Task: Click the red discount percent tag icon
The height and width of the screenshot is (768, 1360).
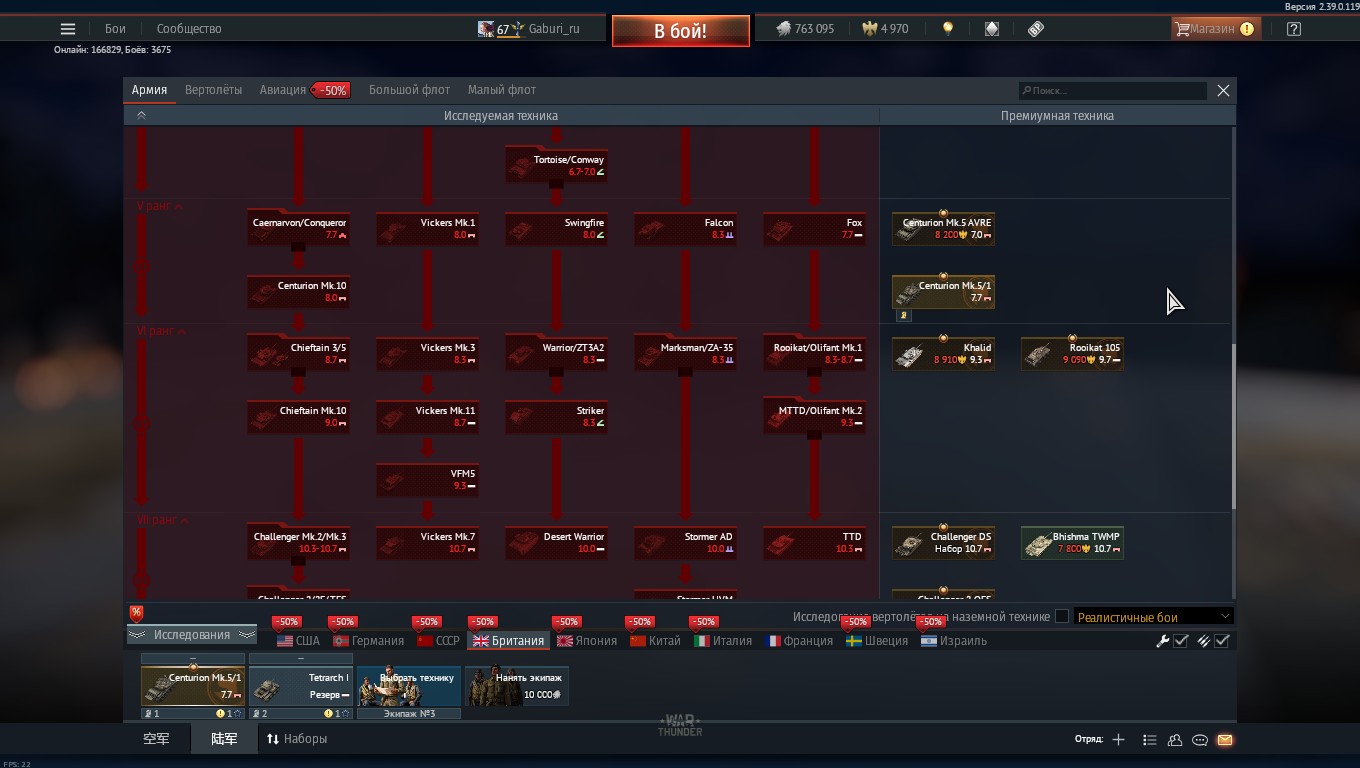Action: pos(136,613)
